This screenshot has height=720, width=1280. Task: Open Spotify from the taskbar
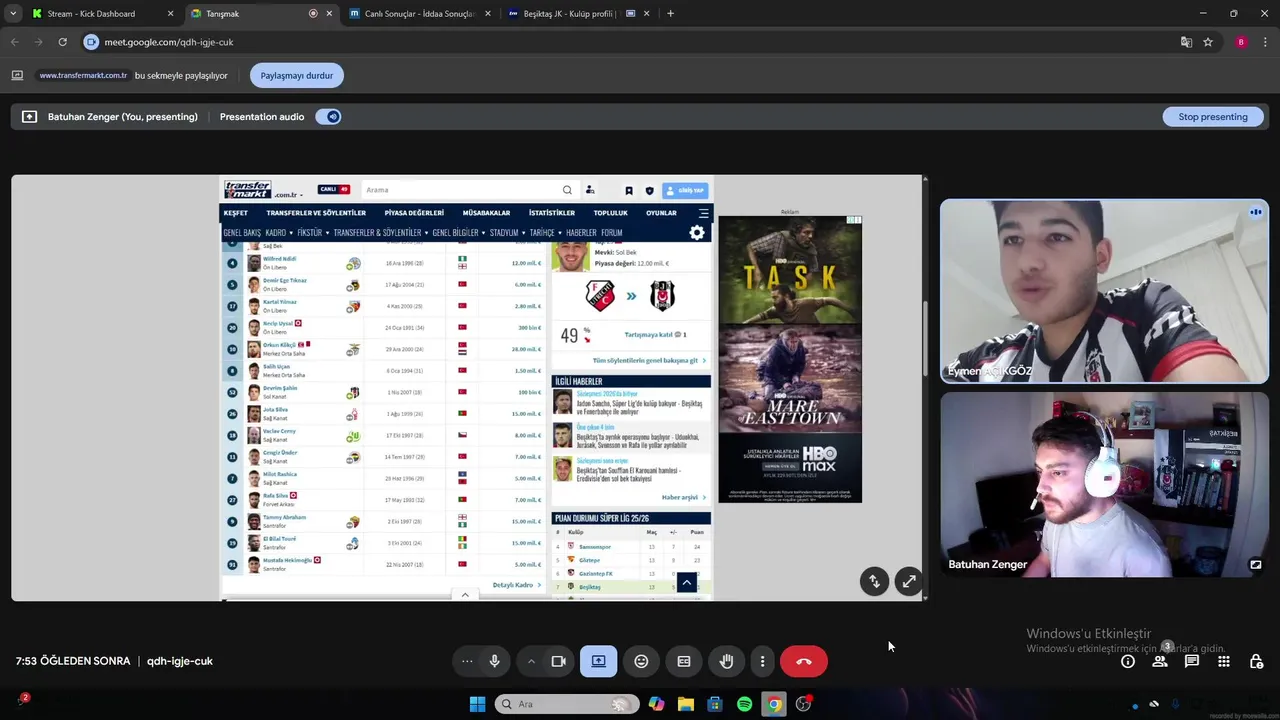click(744, 704)
